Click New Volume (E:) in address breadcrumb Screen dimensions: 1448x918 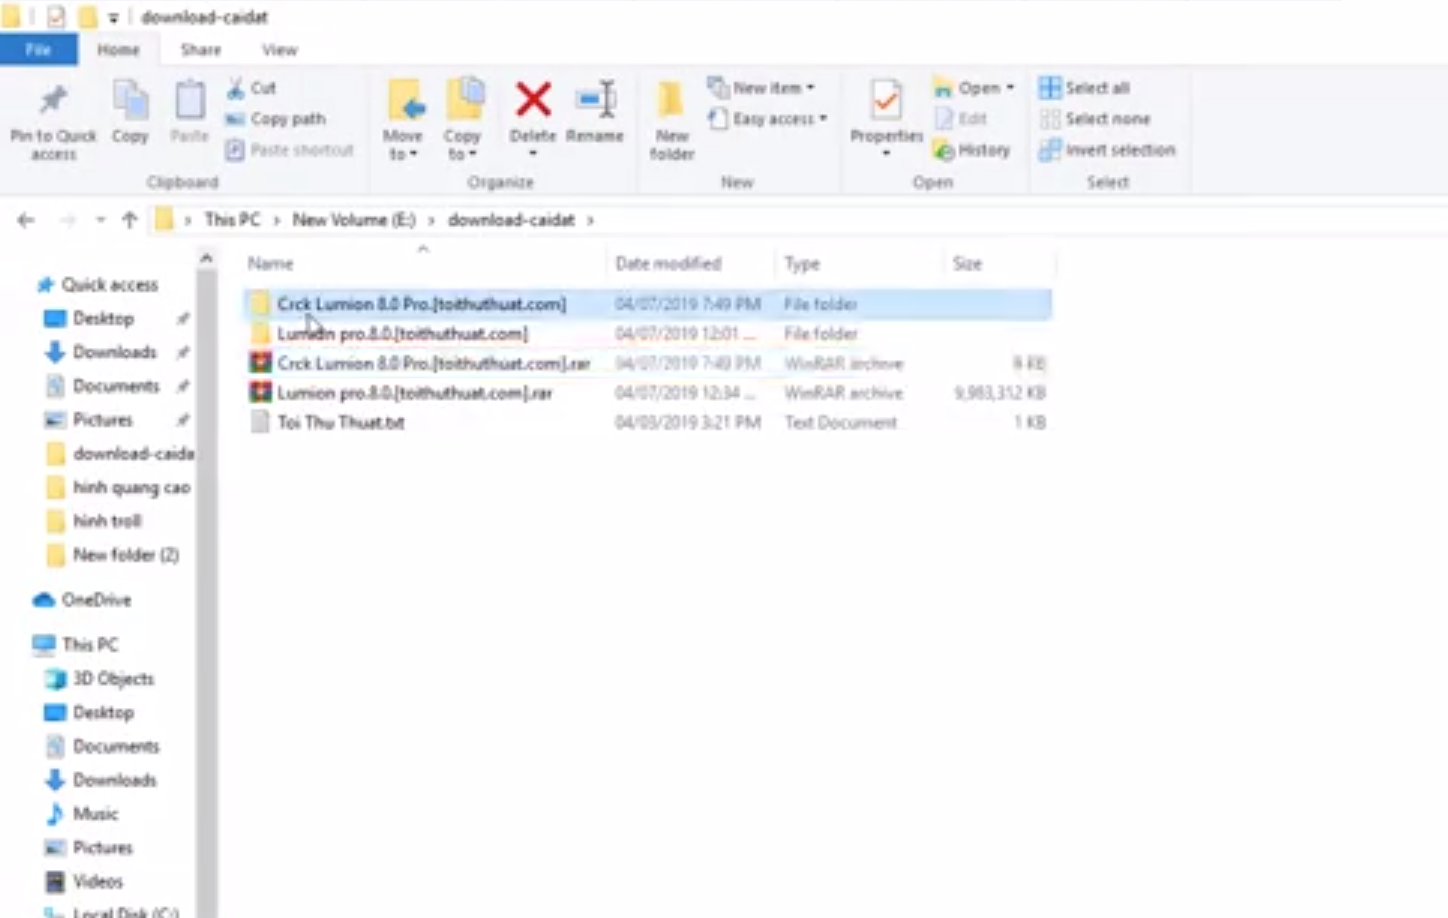pos(353,220)
